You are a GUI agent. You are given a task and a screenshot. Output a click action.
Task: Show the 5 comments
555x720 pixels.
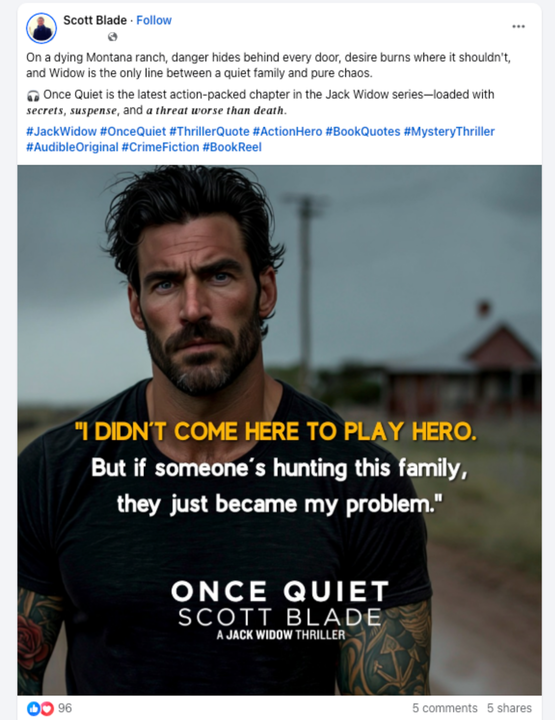(x=445, y=708)
